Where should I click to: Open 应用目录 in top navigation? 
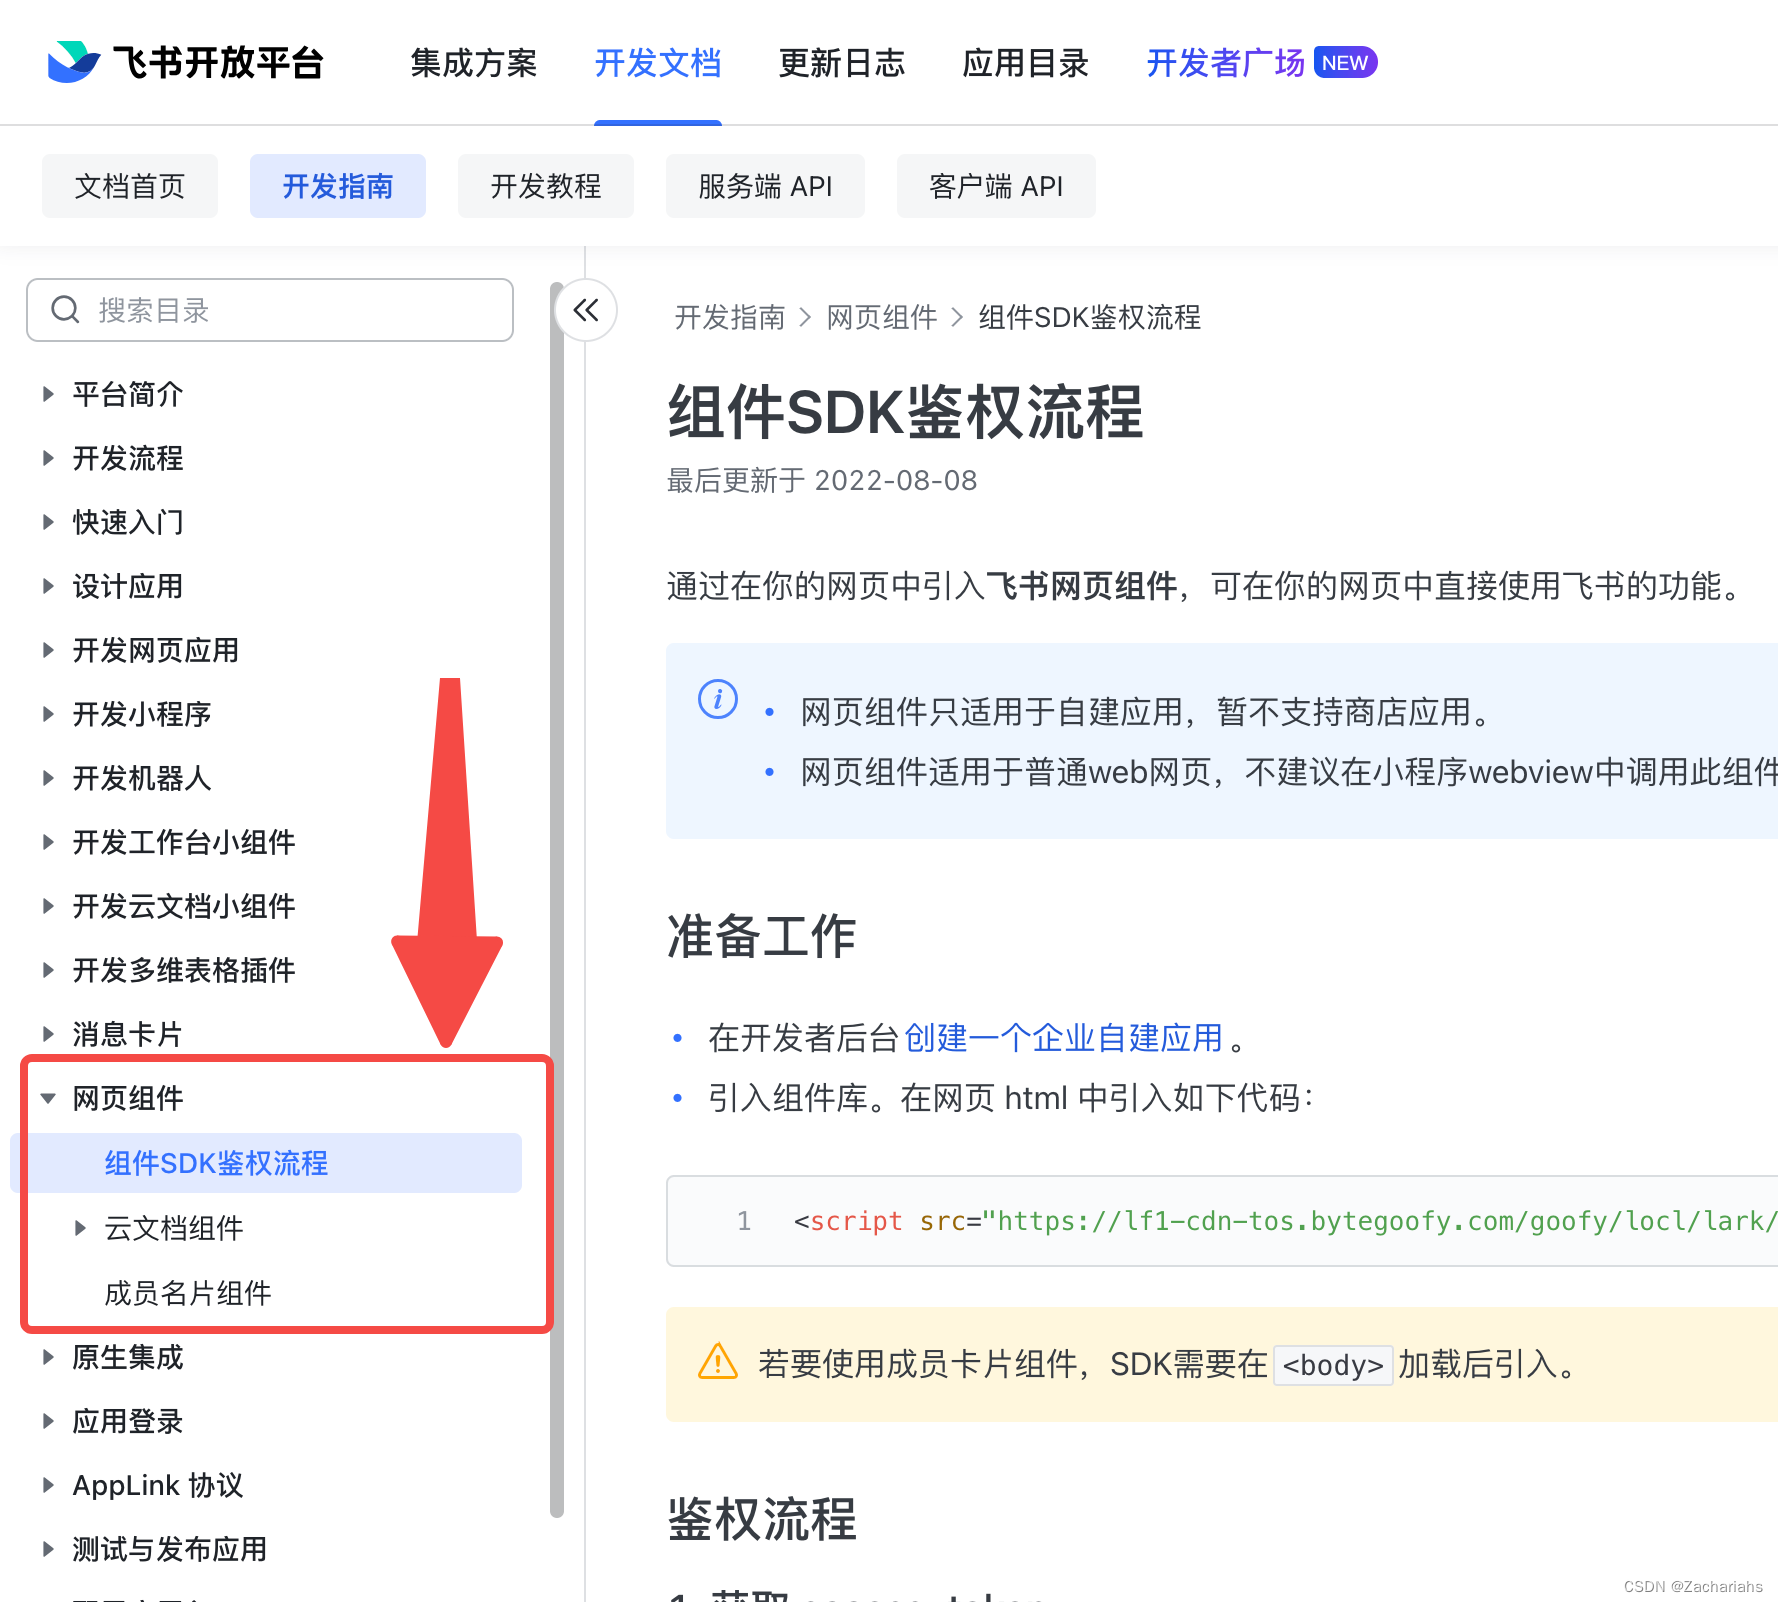click(x=1026, y=63)
